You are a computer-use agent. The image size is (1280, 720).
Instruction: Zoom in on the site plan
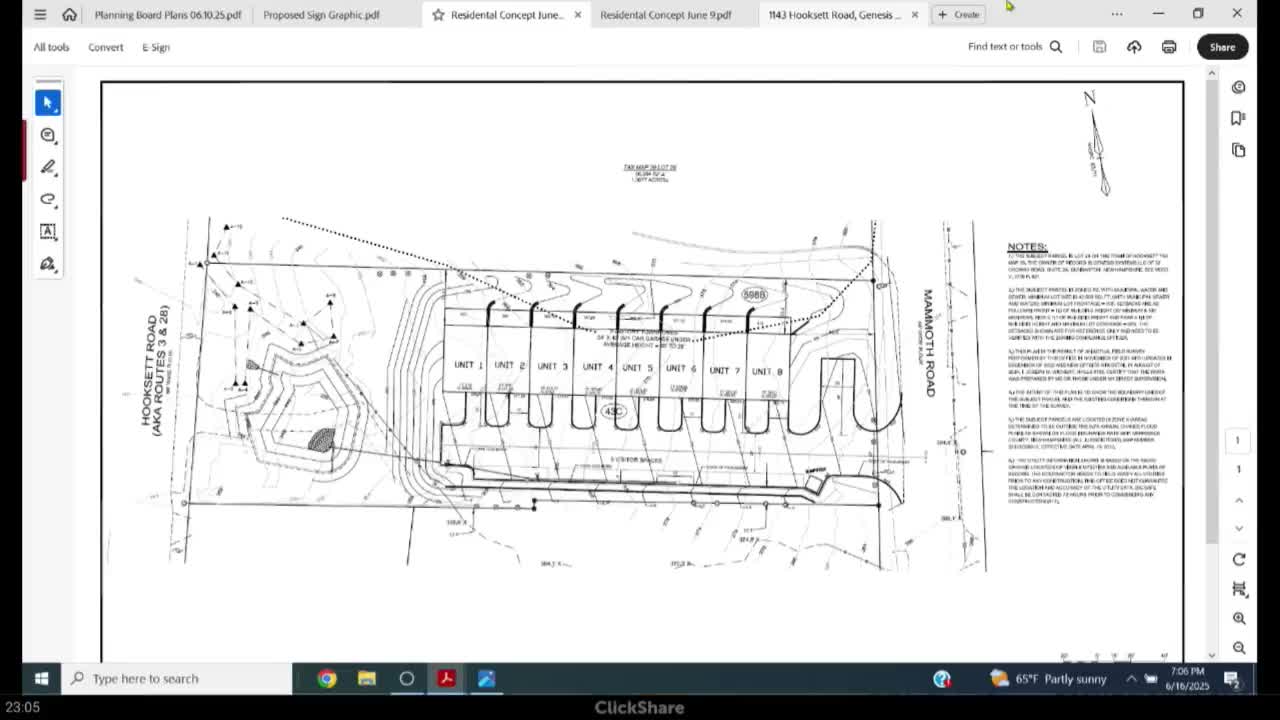(x=1239, y=619)
